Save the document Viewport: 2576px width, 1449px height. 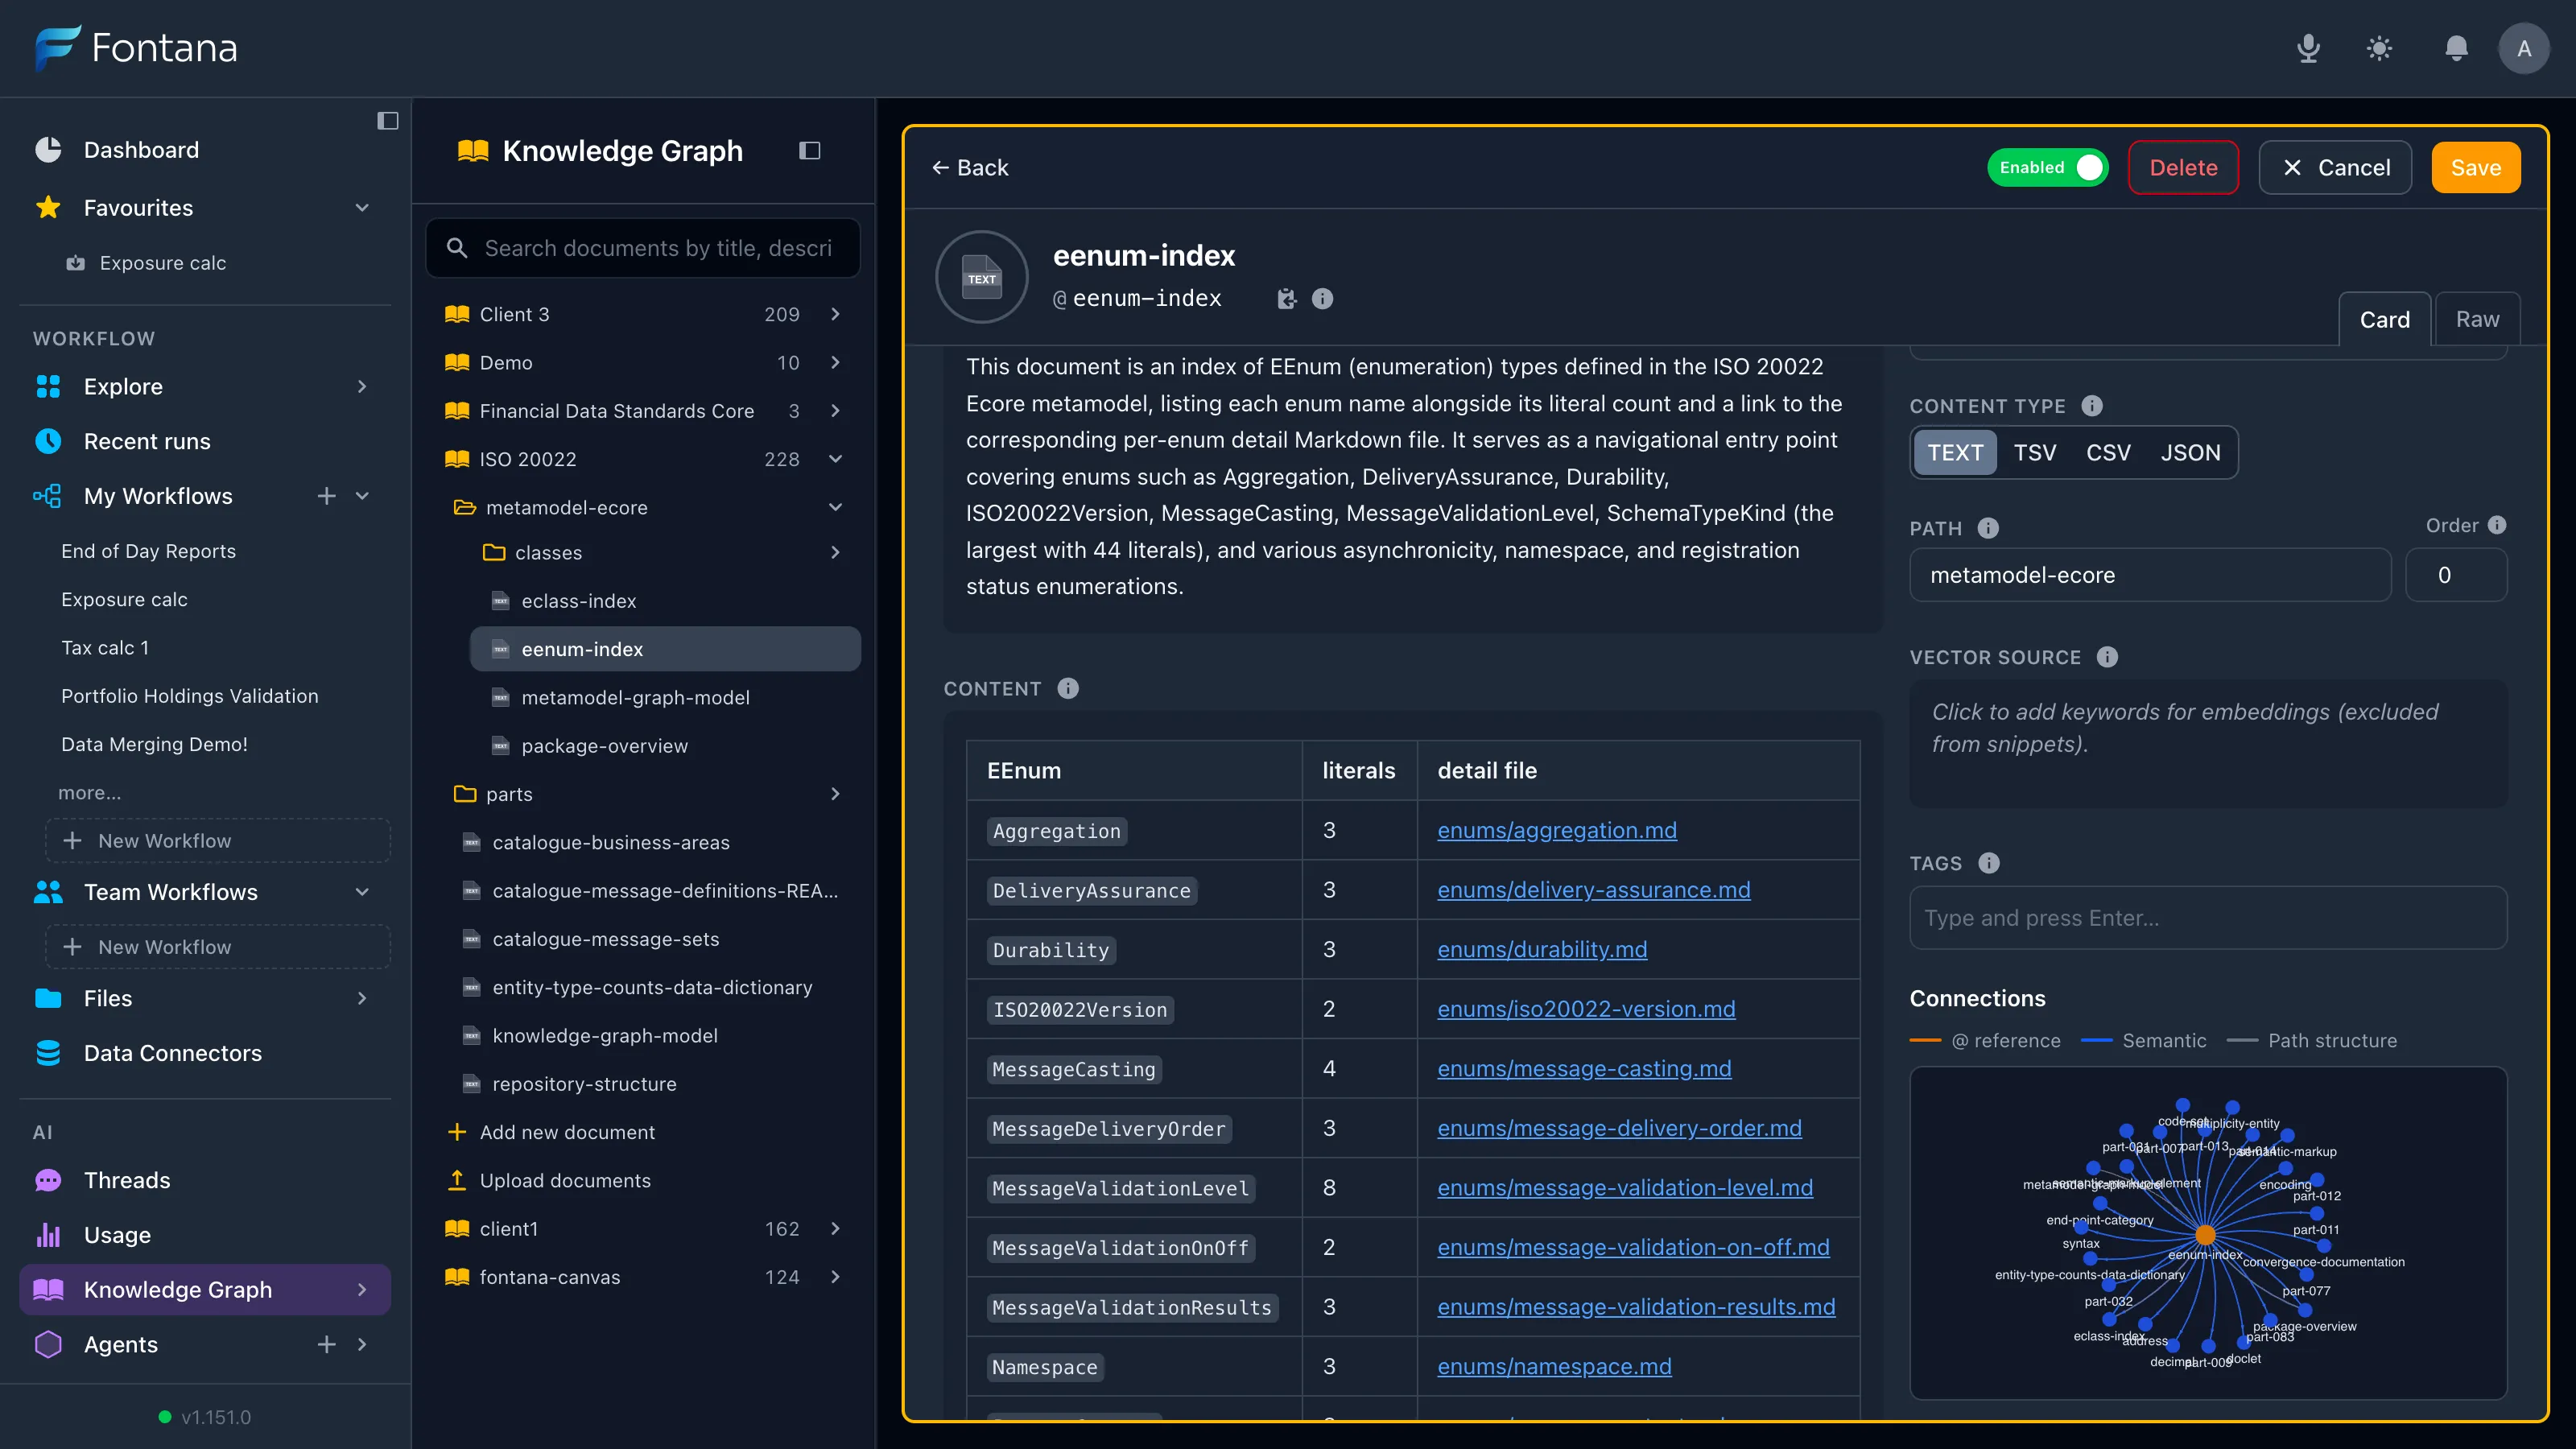pyautogui.click(x=2476, y=167)
